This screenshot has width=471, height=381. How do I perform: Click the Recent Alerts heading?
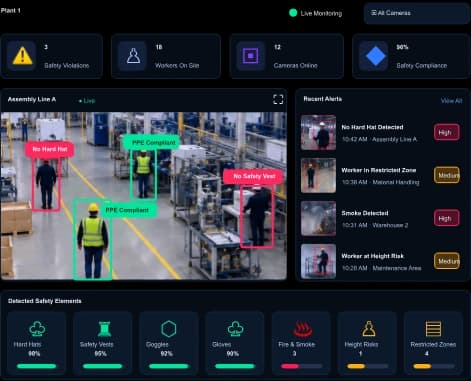[322, 99]
